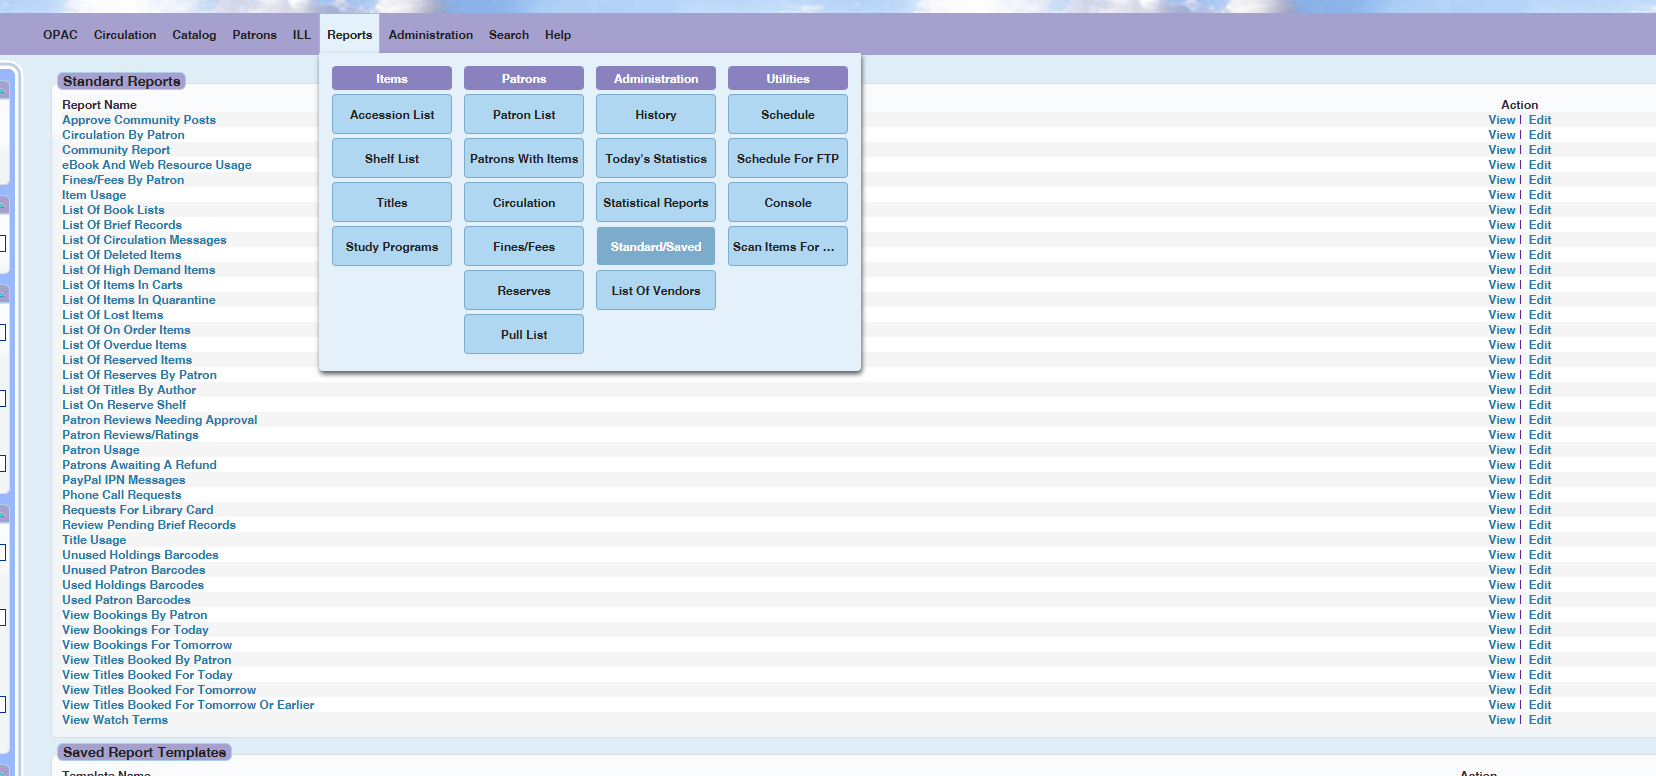1656x776 pixels.
Task: Open the Accession List report
Action: [x=392, y=115]
